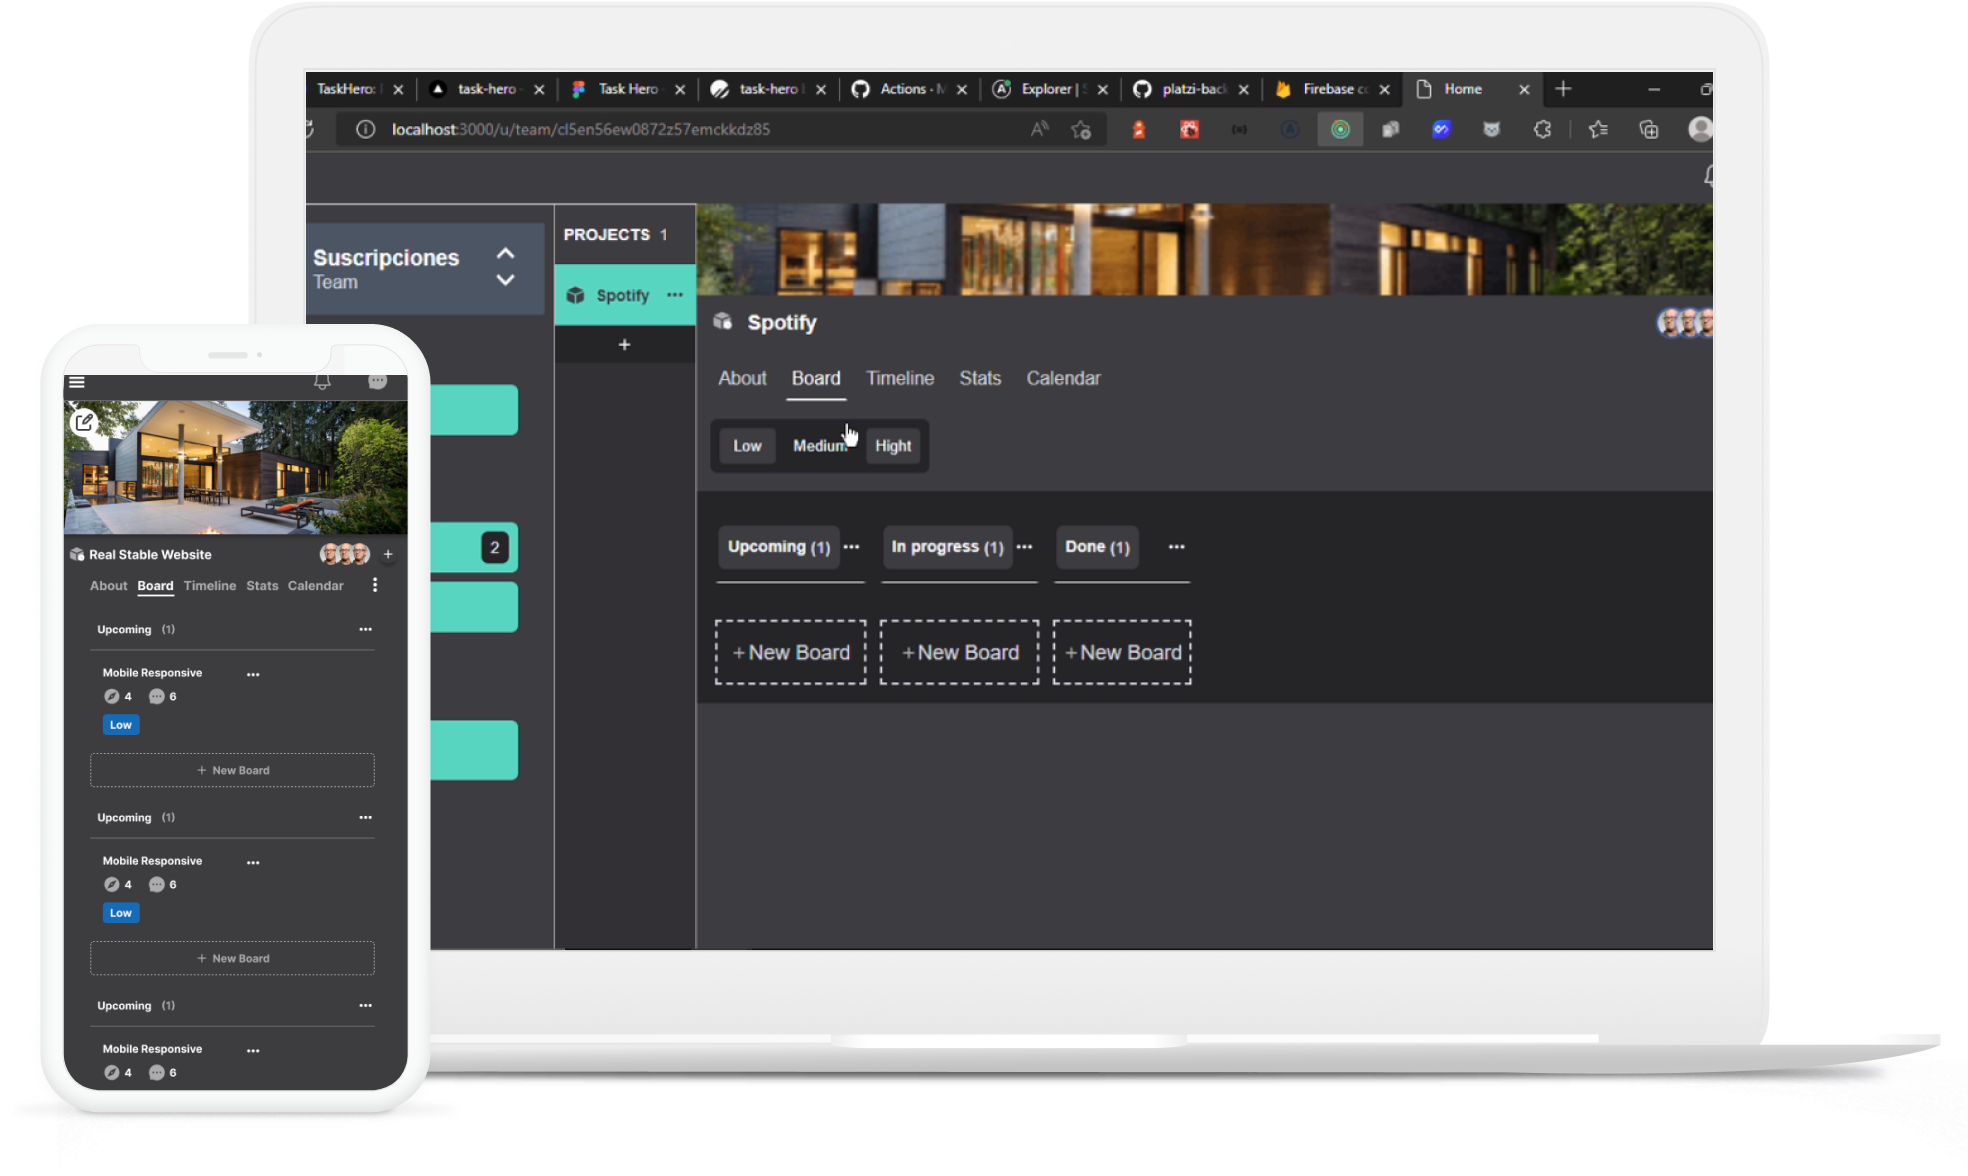1968x1176 pixels.
Task: Expand the Suscripciones Team switcher
Action: (x=506, y=267)
